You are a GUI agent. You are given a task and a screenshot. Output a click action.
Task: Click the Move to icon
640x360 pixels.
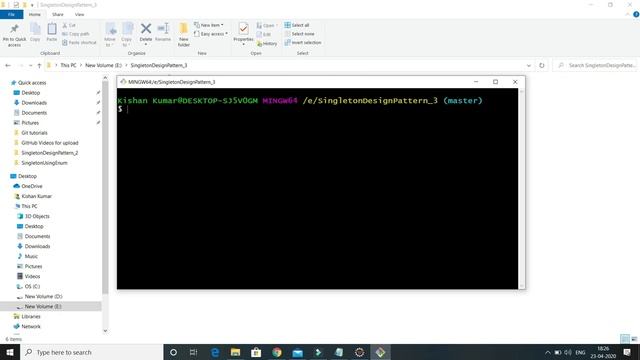pyautogui.click(x=110, y=34)
